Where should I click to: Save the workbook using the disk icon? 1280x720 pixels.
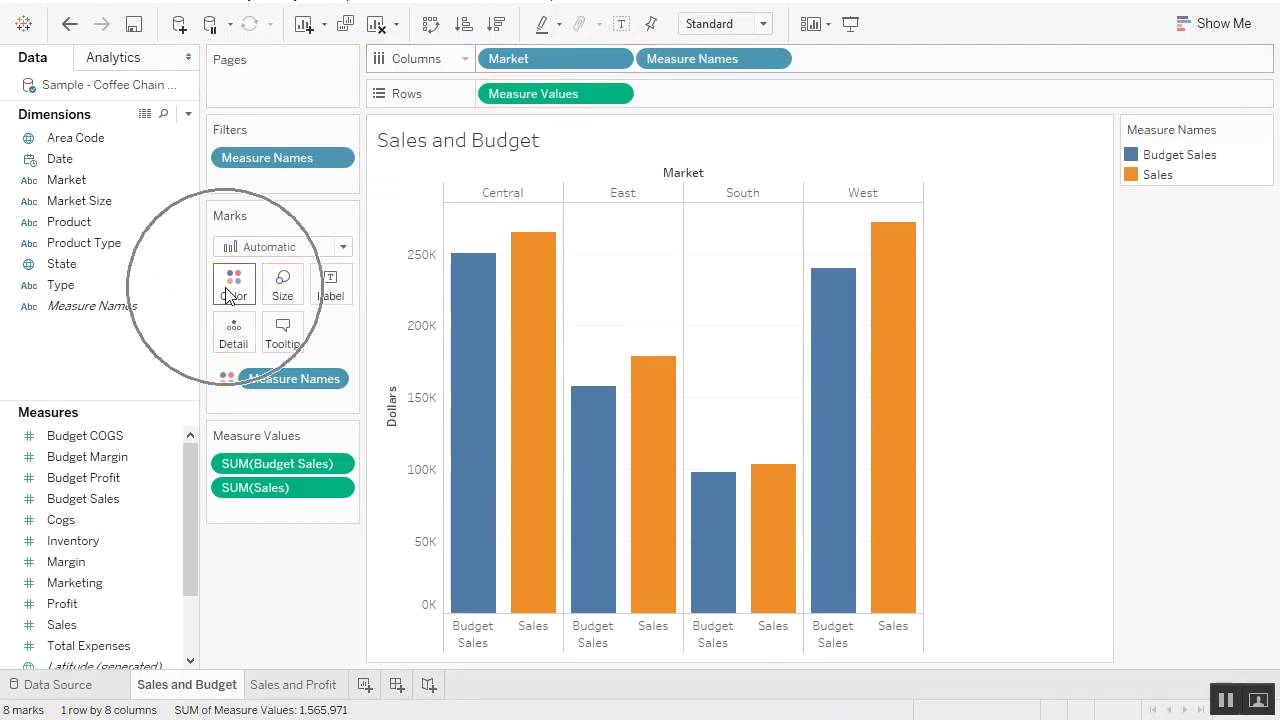134,24
